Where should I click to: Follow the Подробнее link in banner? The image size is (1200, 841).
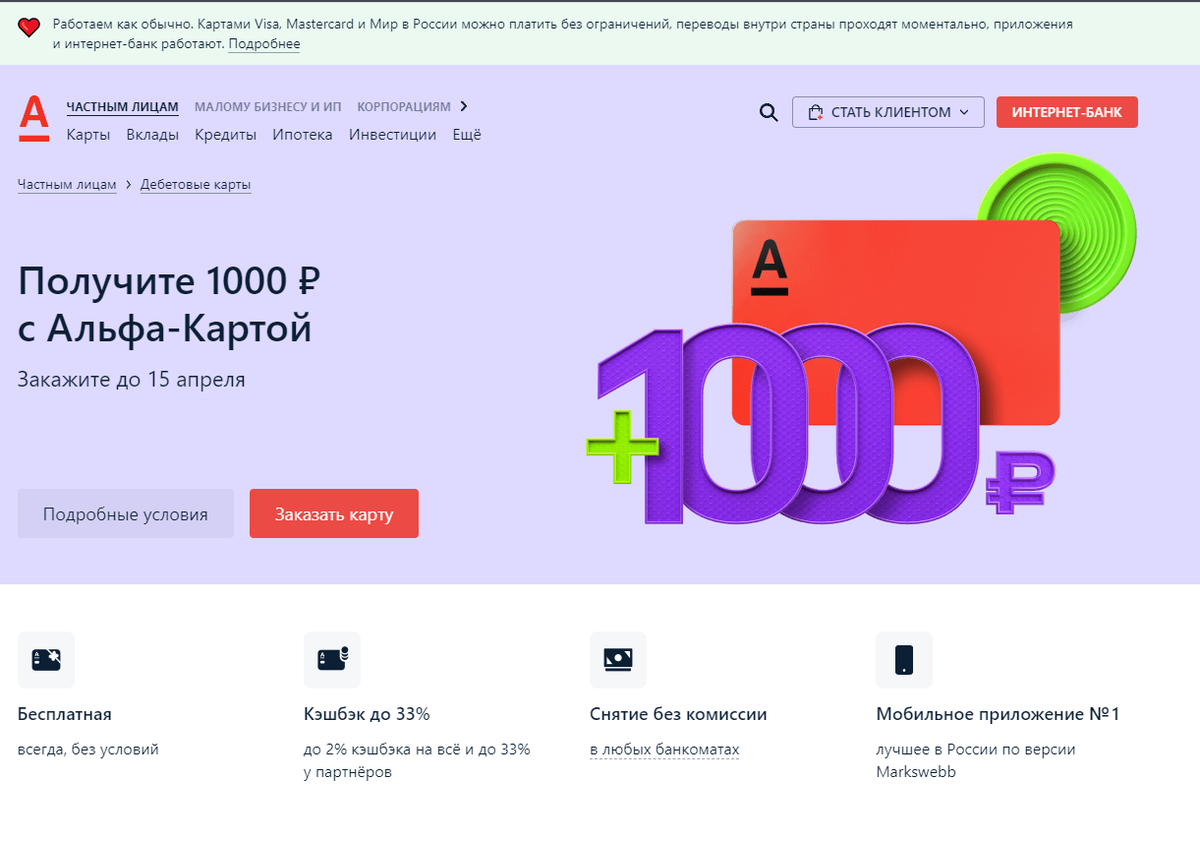click(264, 44)
